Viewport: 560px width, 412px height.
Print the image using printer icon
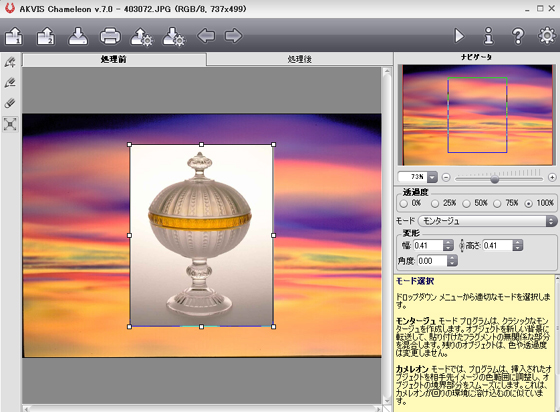point(110,36)
